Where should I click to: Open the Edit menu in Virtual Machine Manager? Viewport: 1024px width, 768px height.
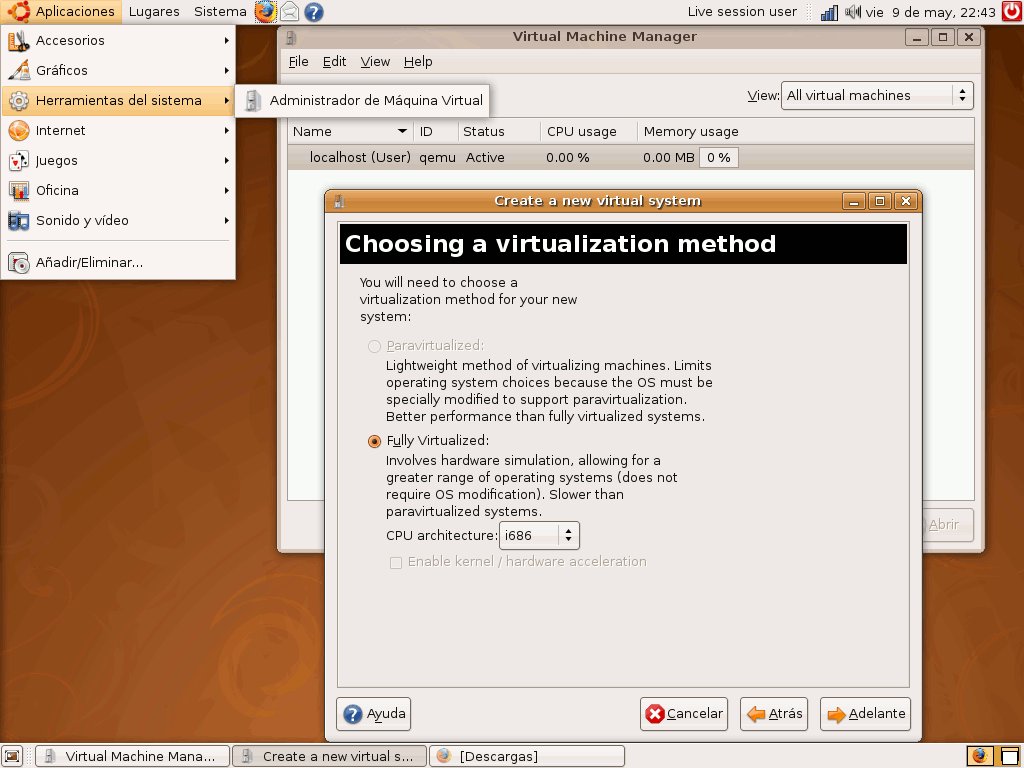click(x=334, y=61)
